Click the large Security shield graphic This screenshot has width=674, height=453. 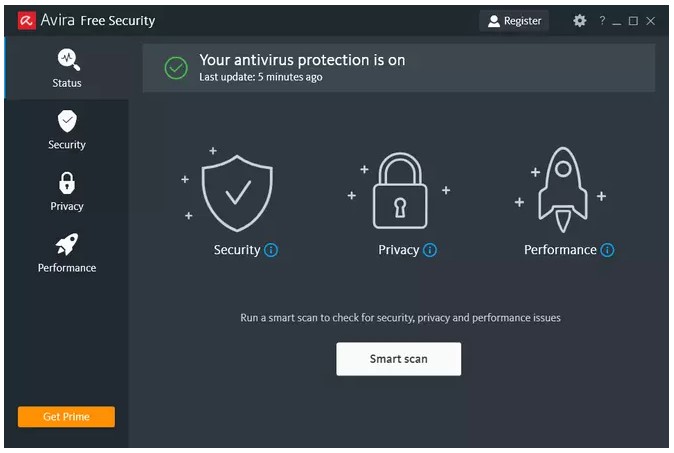coord(237,193)
